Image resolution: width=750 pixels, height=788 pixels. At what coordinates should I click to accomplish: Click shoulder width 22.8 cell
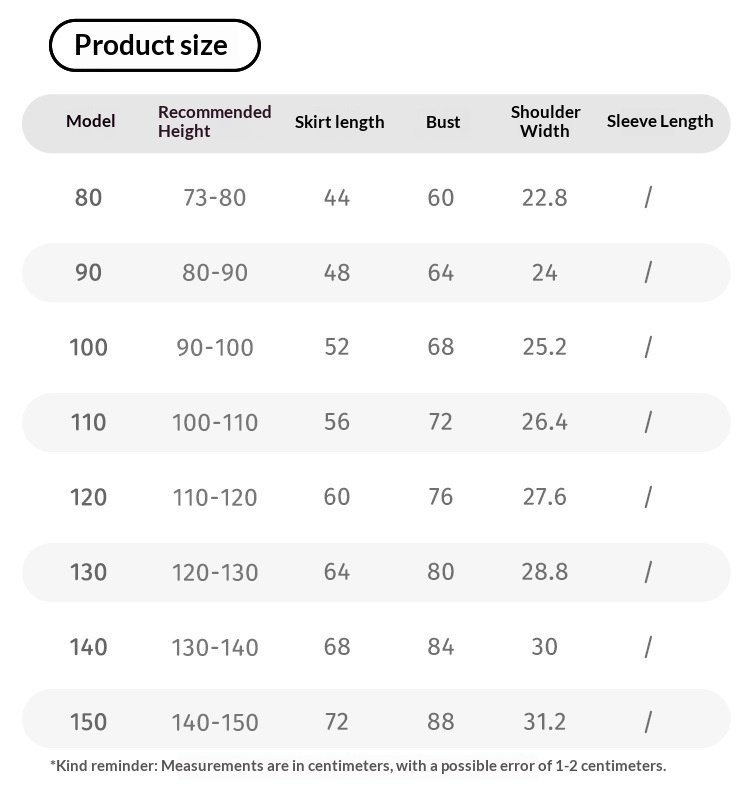coord(544,198)
